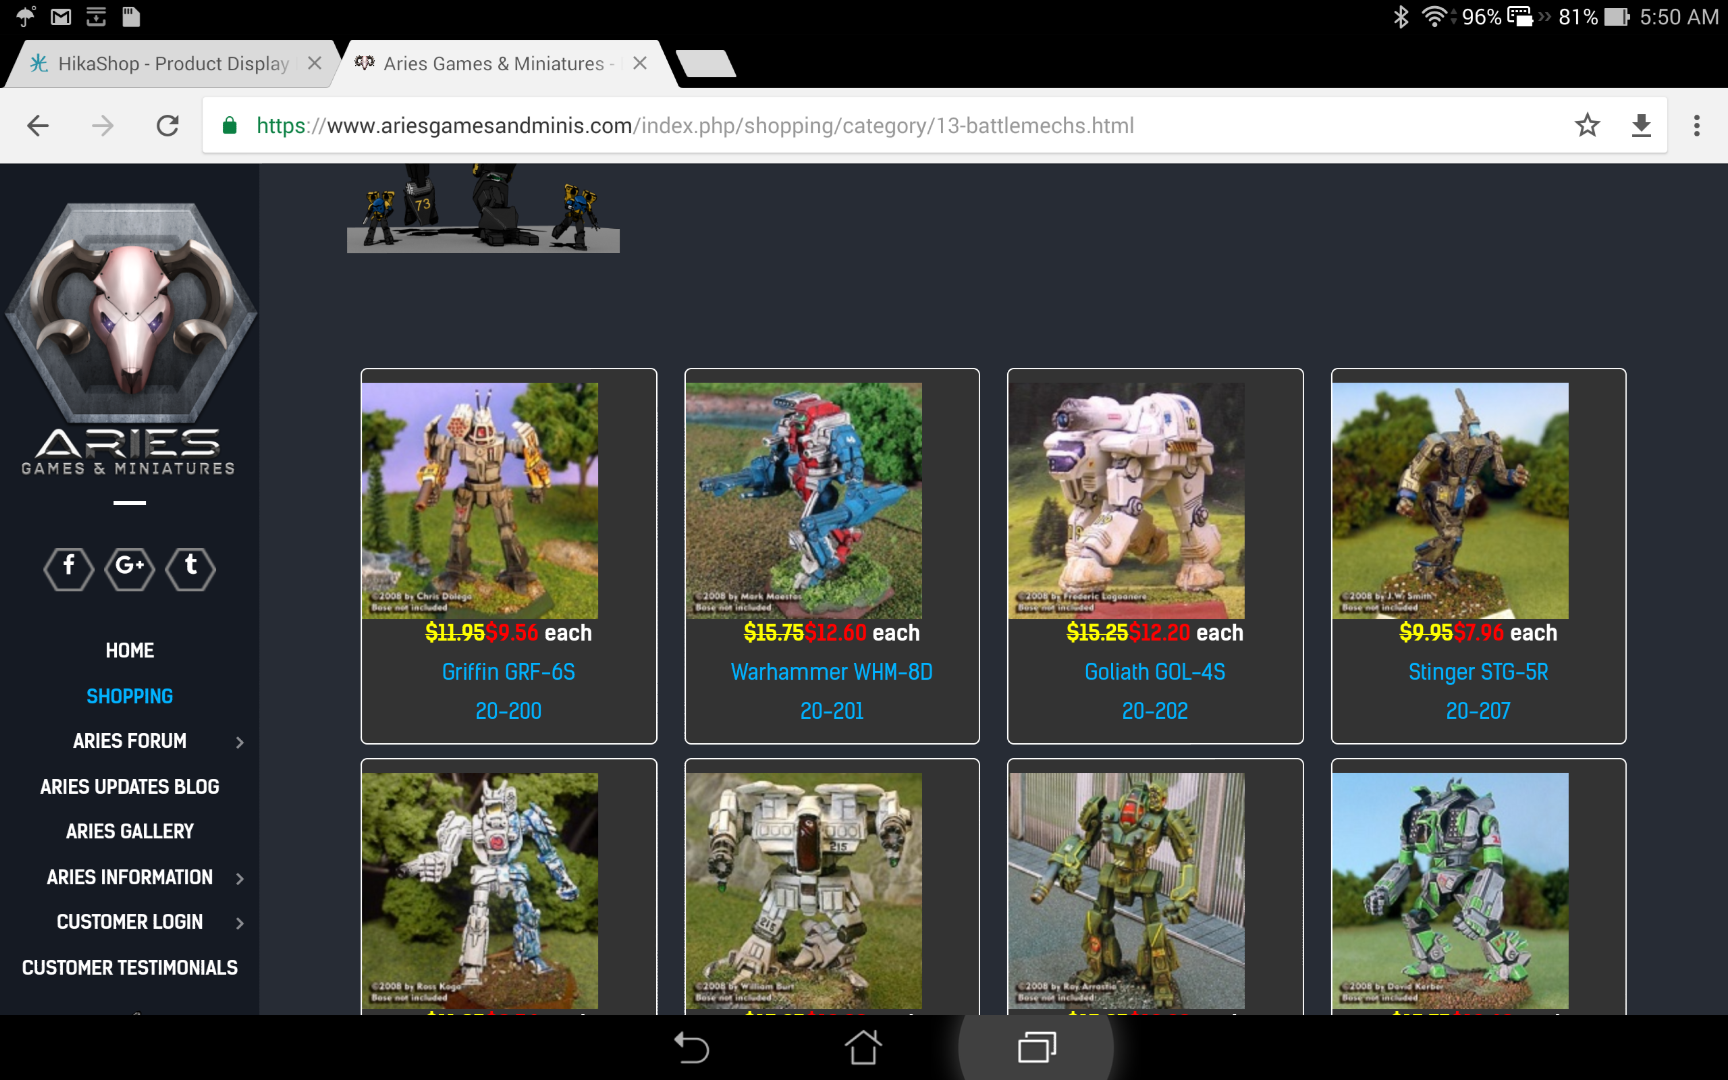Open the ARIES FORUM menu item
This screenshot has width=1728, height=1080.
(130, 741)
